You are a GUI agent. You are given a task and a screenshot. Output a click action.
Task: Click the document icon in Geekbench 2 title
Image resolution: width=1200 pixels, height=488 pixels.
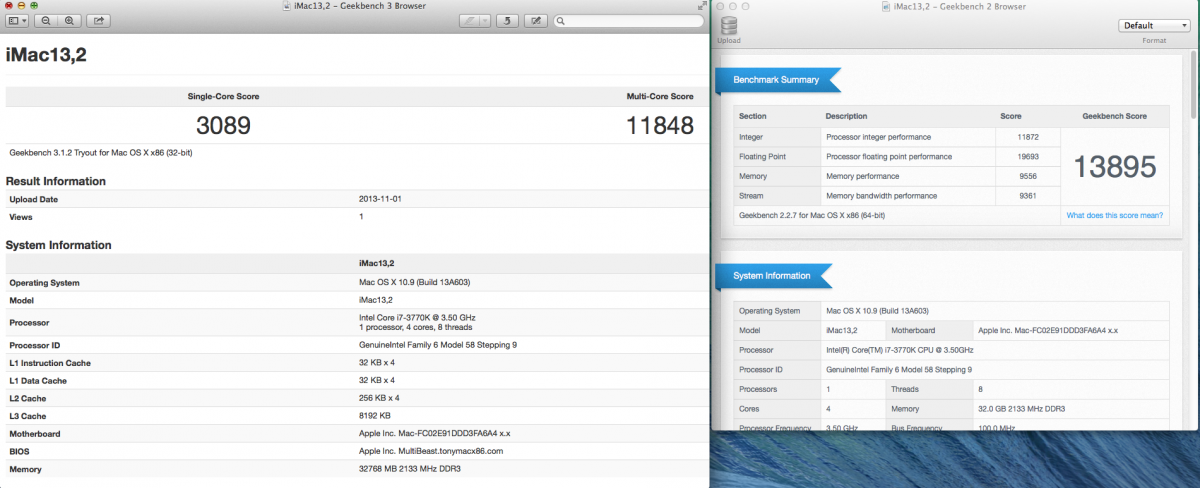[886, 6]
